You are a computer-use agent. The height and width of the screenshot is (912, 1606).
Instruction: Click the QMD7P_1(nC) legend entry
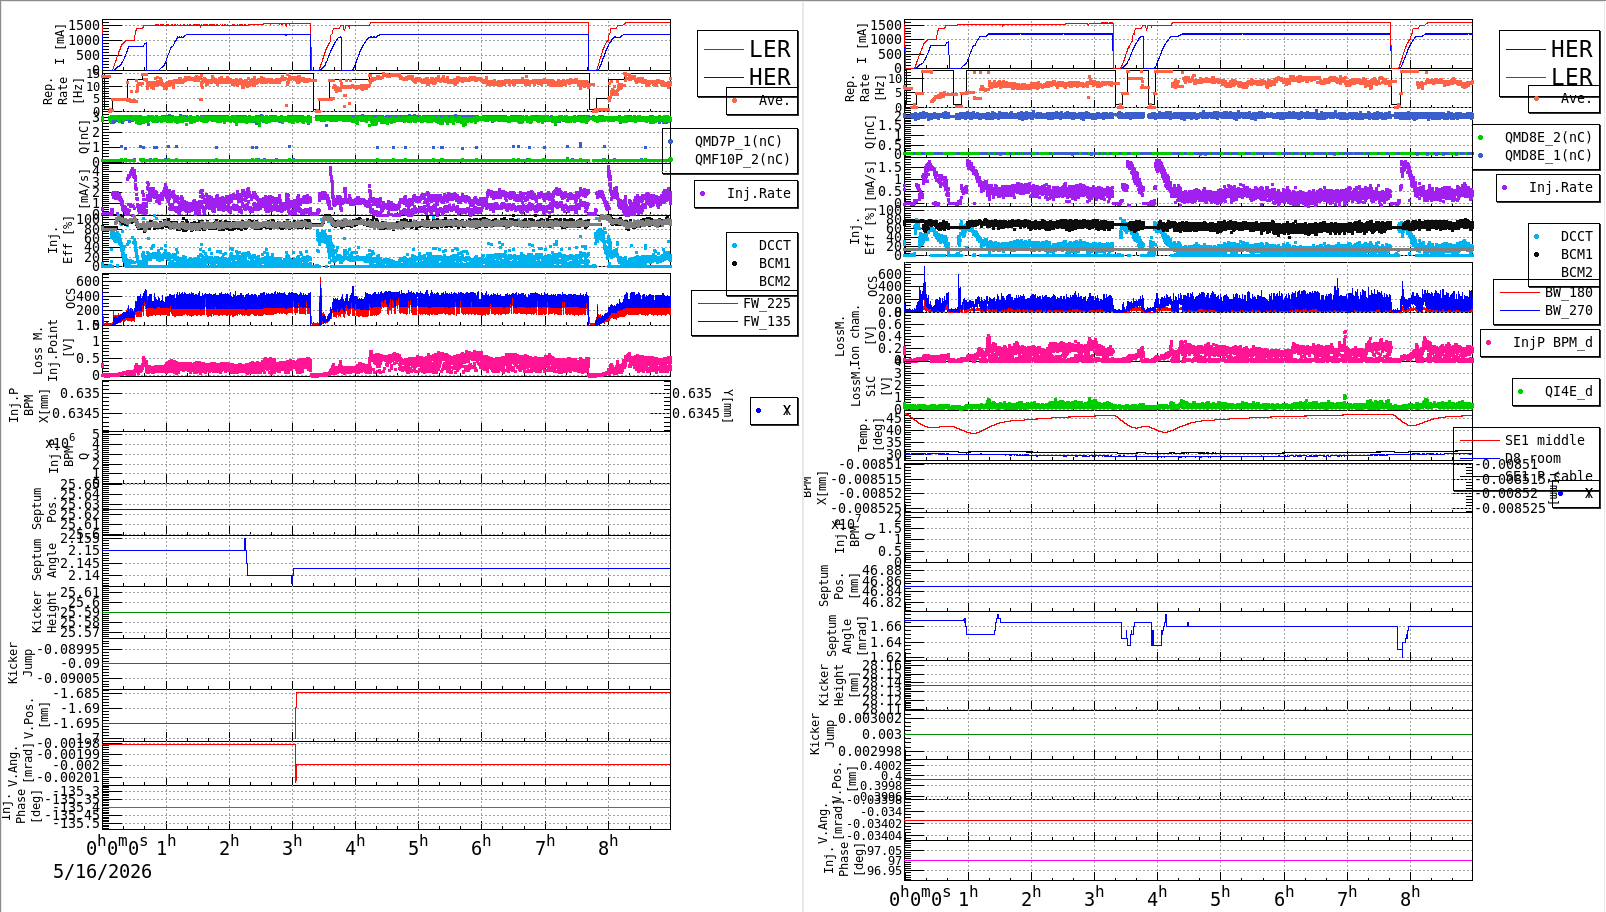click(738, 141)
